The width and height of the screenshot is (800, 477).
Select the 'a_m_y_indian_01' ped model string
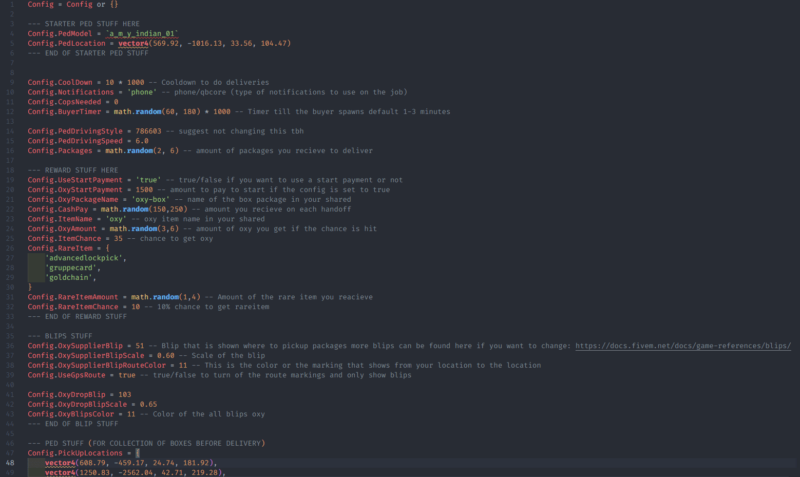coord(142,34)
